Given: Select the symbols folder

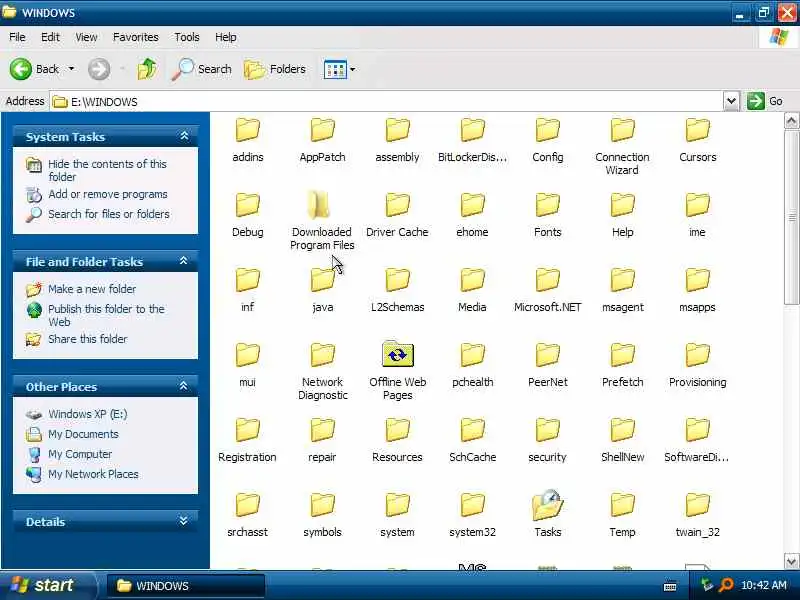Looking at the screenshot, I should (x=322, y=515).
